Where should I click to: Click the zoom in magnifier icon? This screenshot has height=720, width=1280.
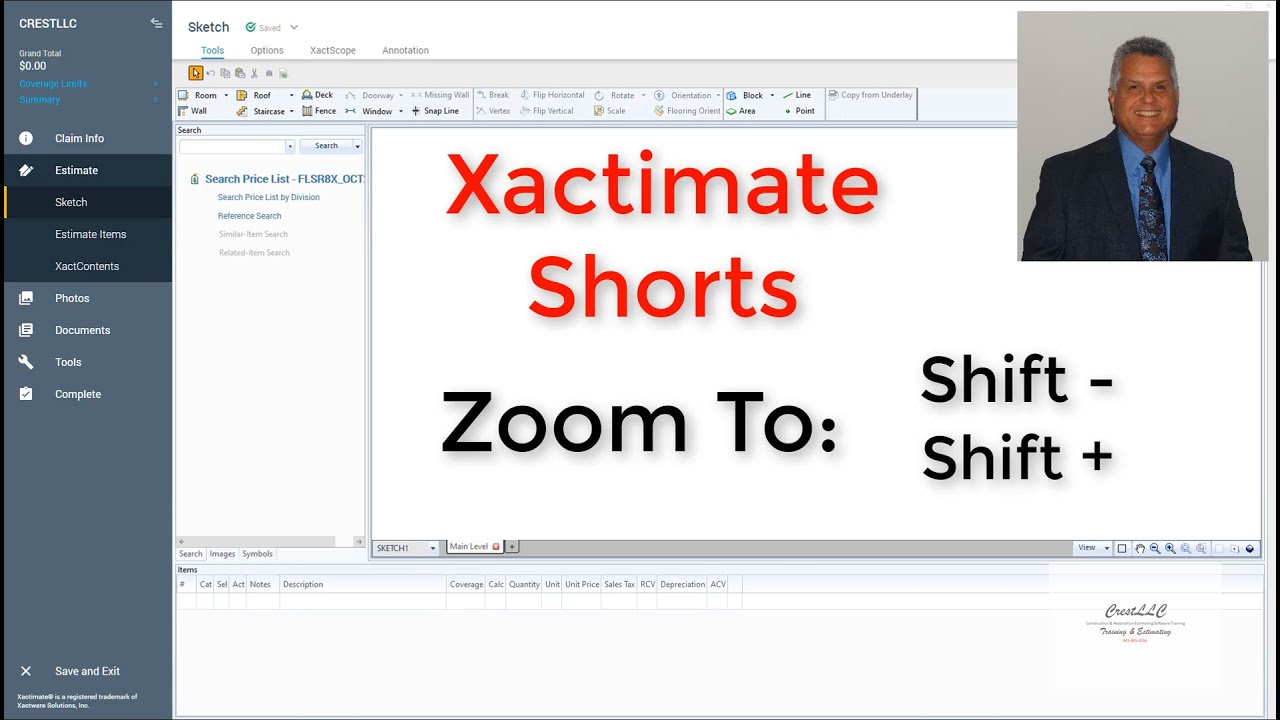[x=1170, y=548]
